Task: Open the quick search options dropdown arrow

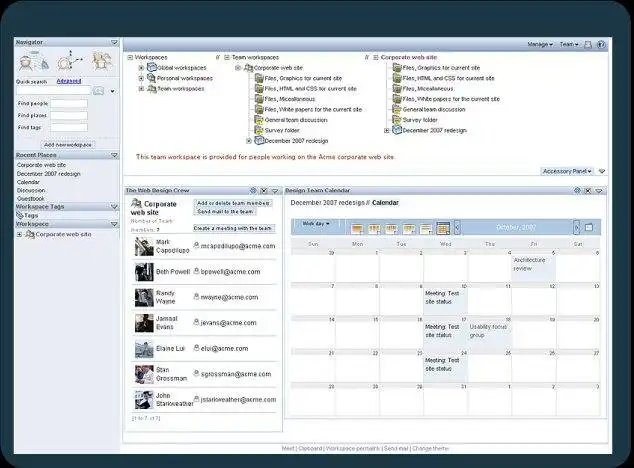Action: (x=112, y=91)
